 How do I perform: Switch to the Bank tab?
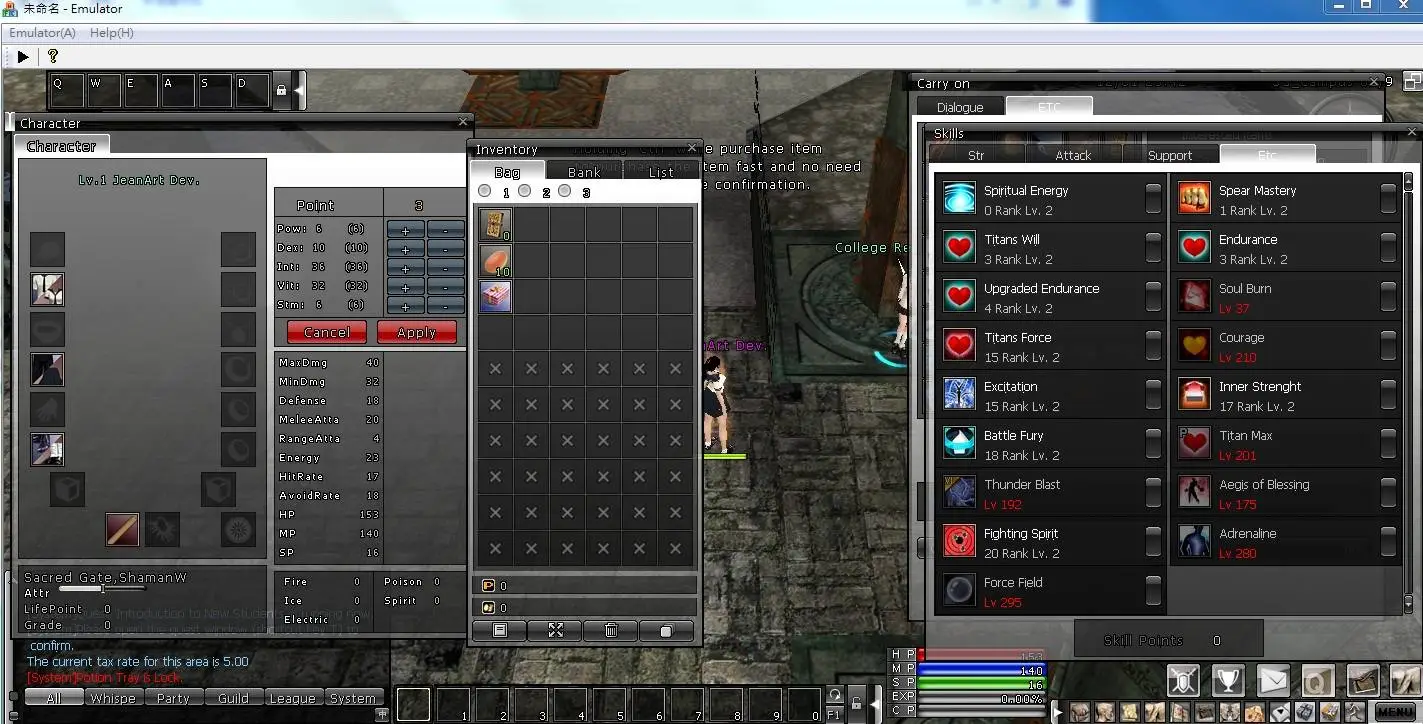click(x=585, y=172)
